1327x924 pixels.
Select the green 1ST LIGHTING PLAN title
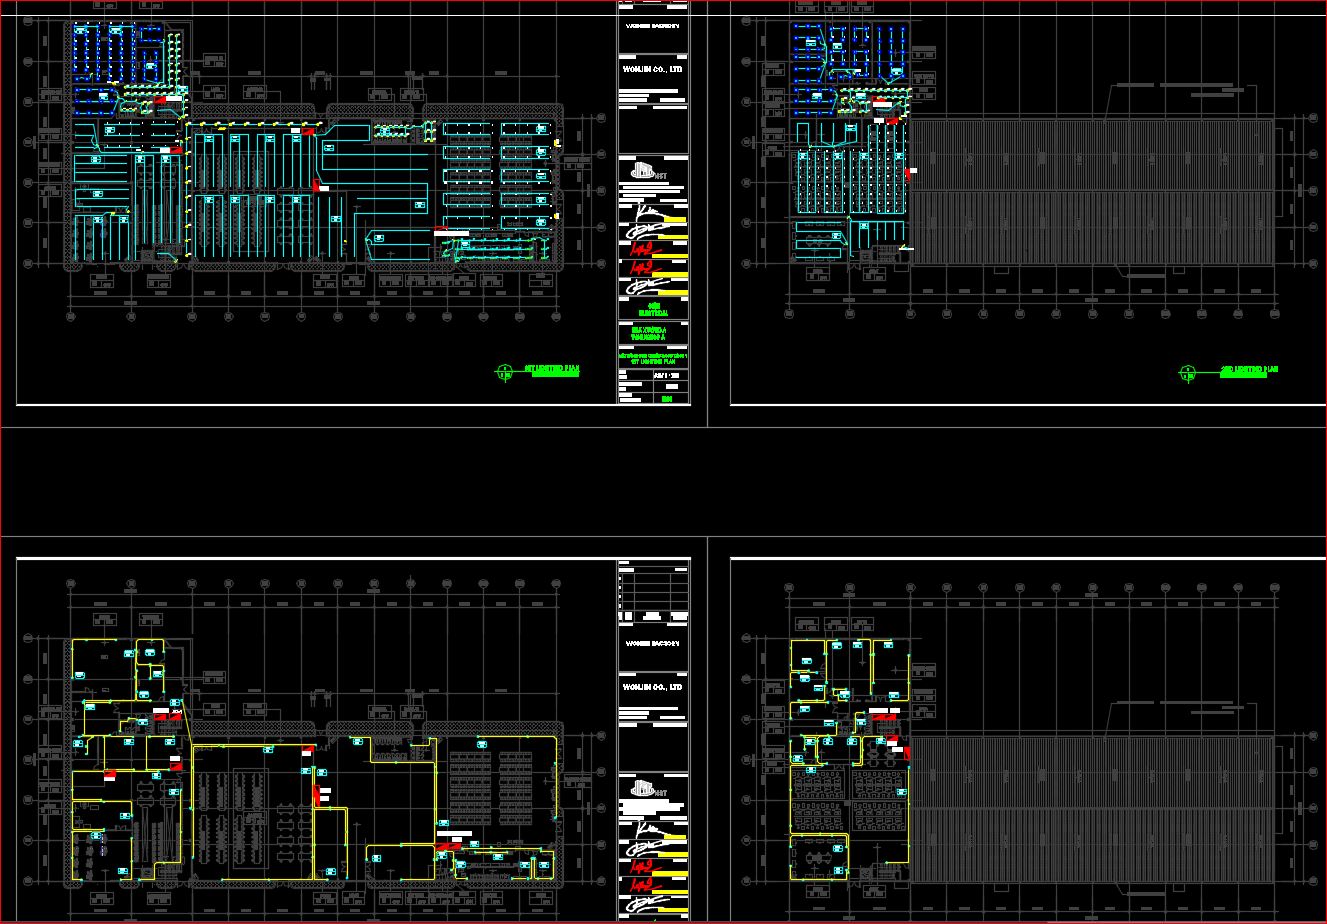point(552,369)
